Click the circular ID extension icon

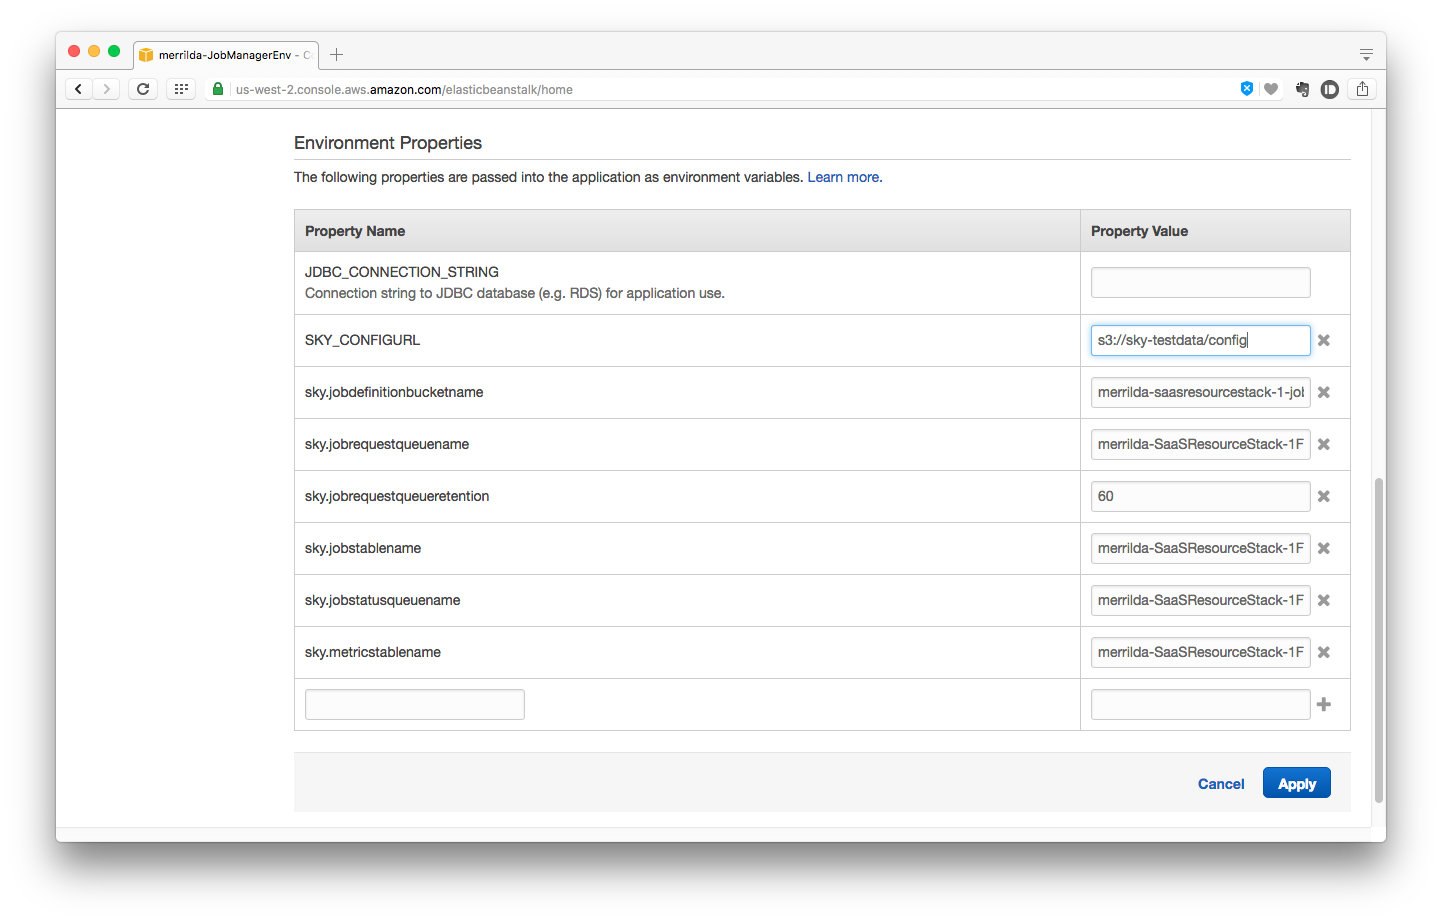tap(1330, 89)
